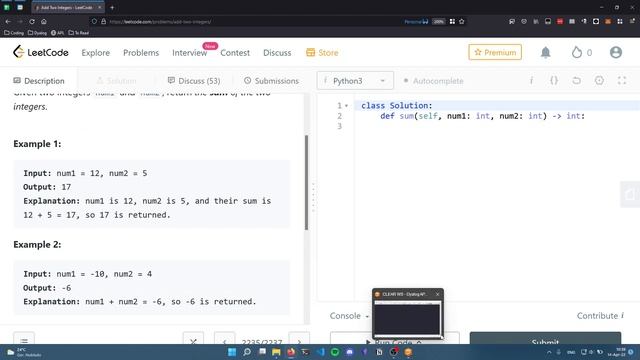Reload the browser page
This screenshot has width=640, height=360.
point(32,21)
